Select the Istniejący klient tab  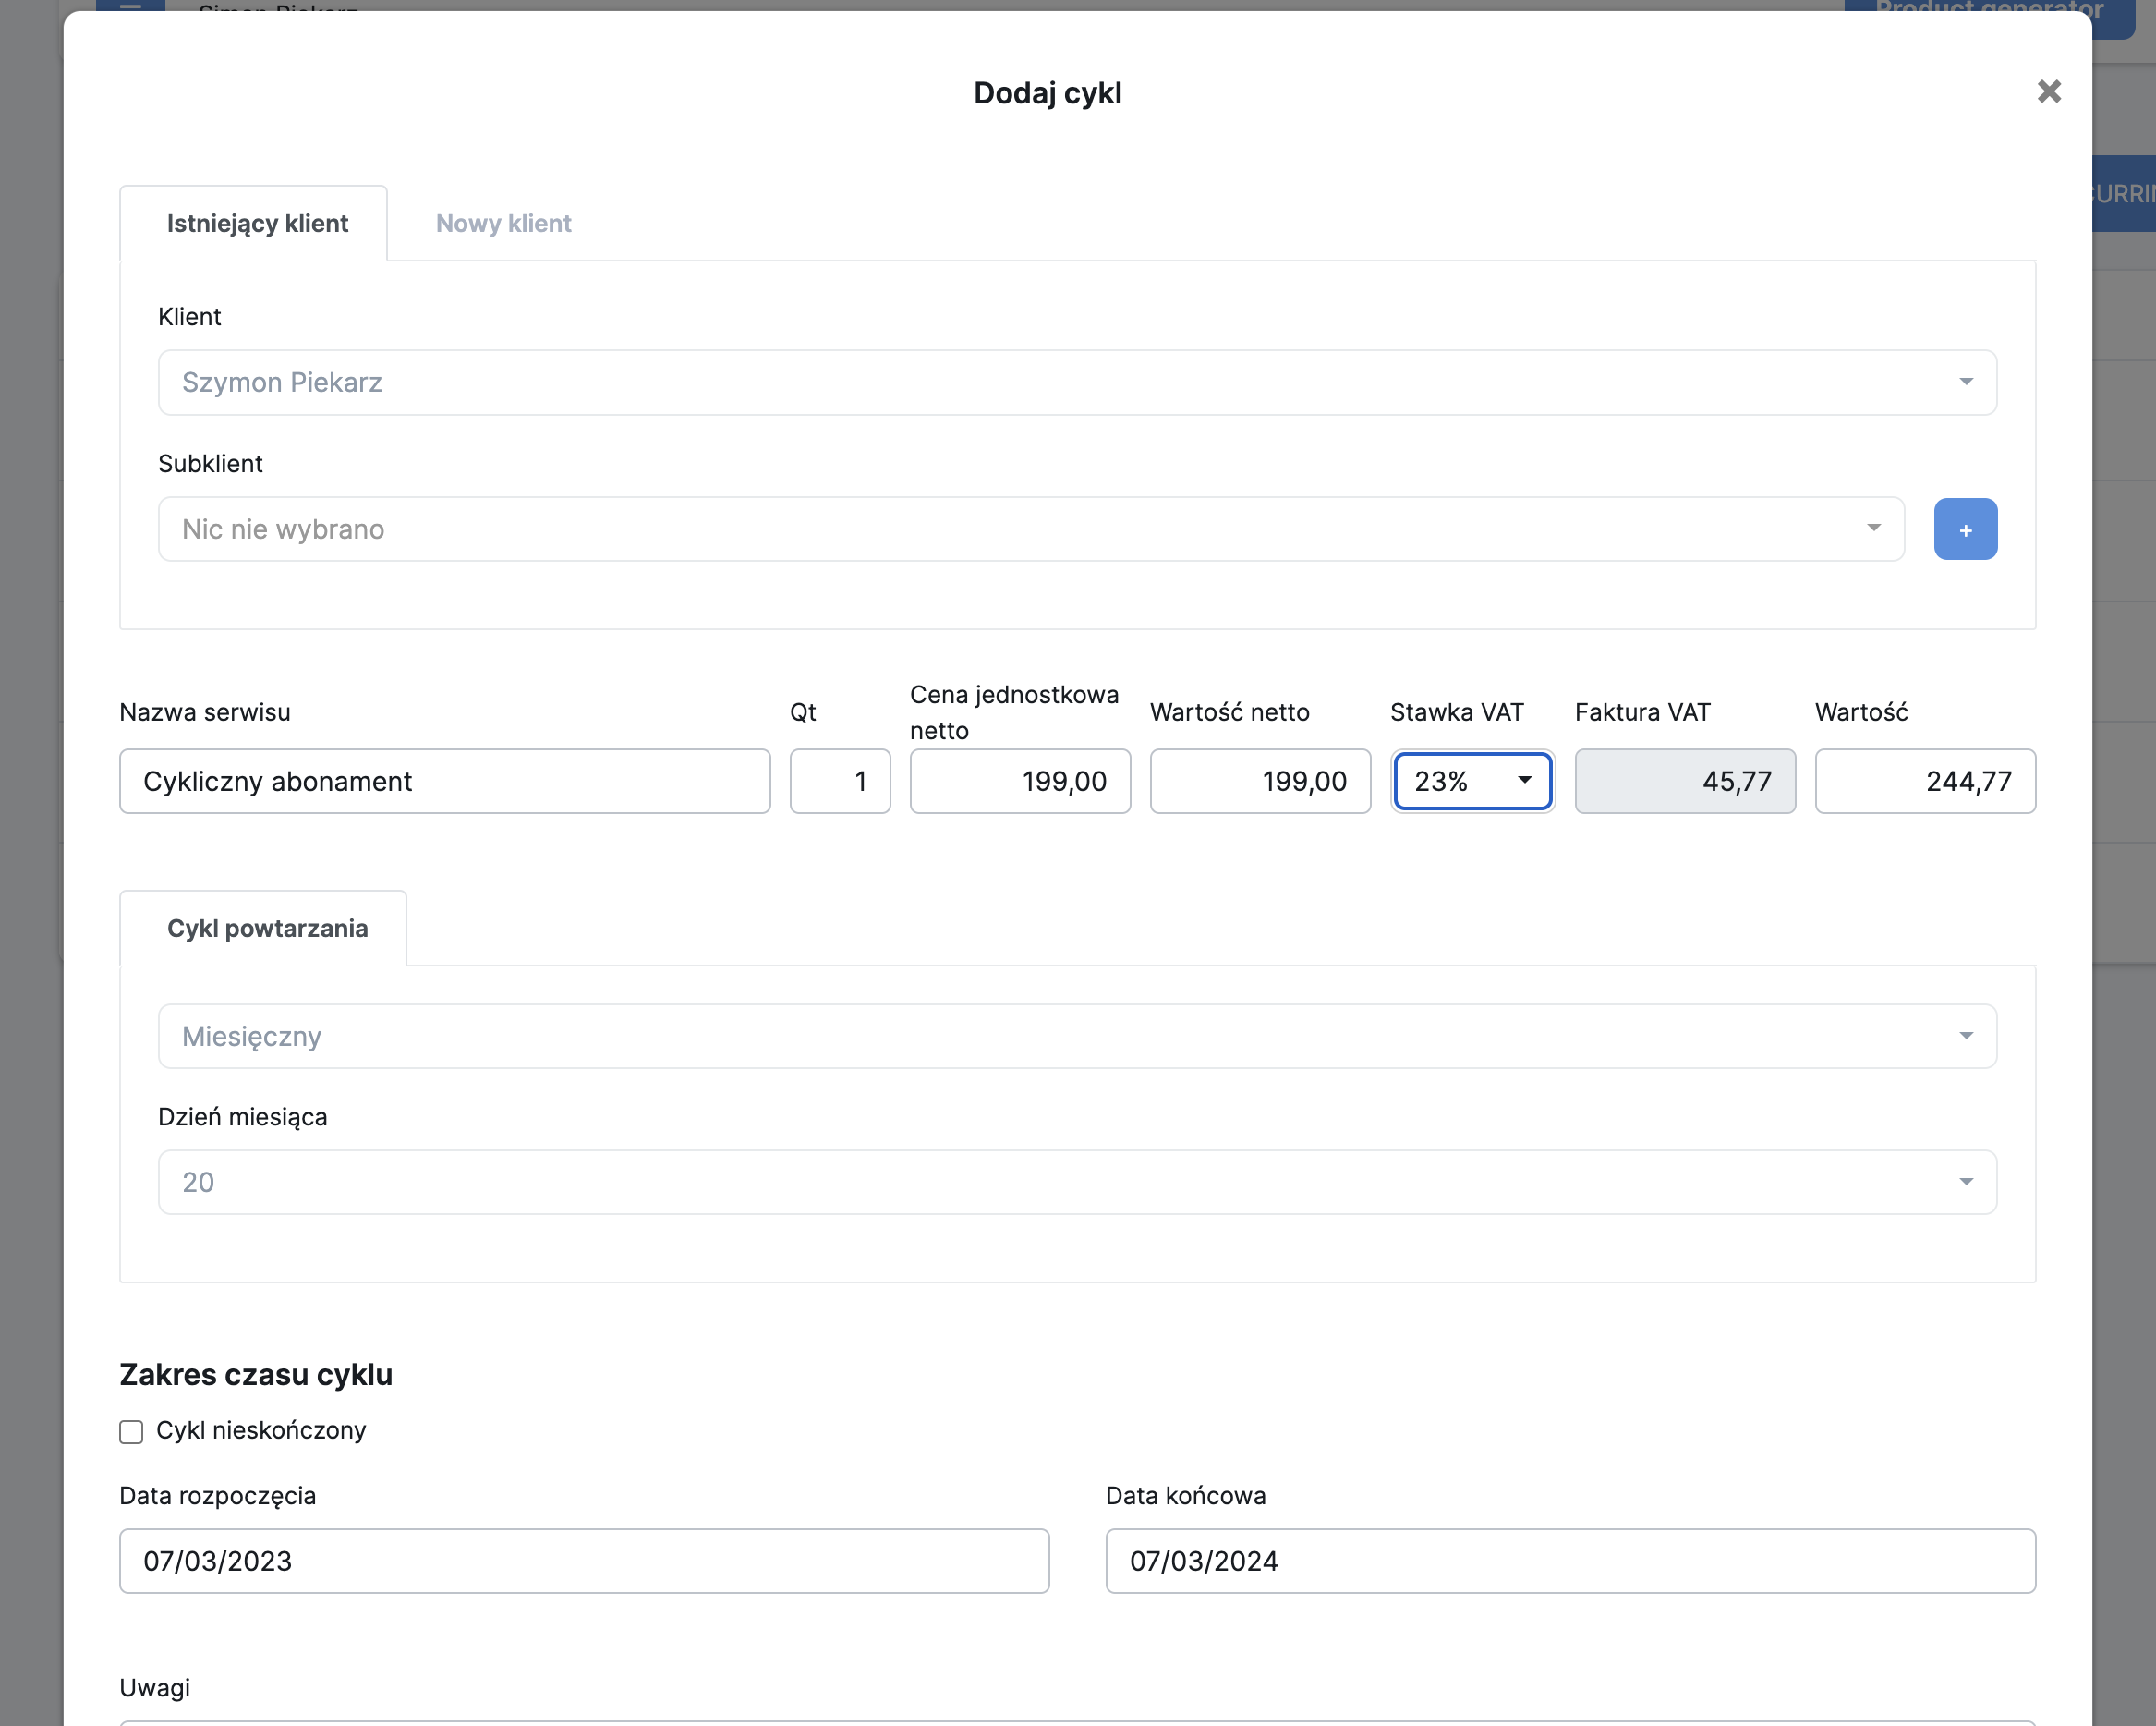tap(257, 223)
